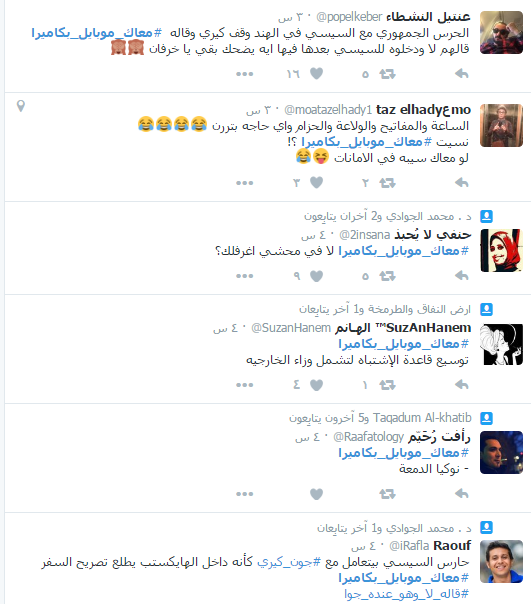Open more options on Raafatology tweet
Screen dimensions: 531x604
(245, 494)
